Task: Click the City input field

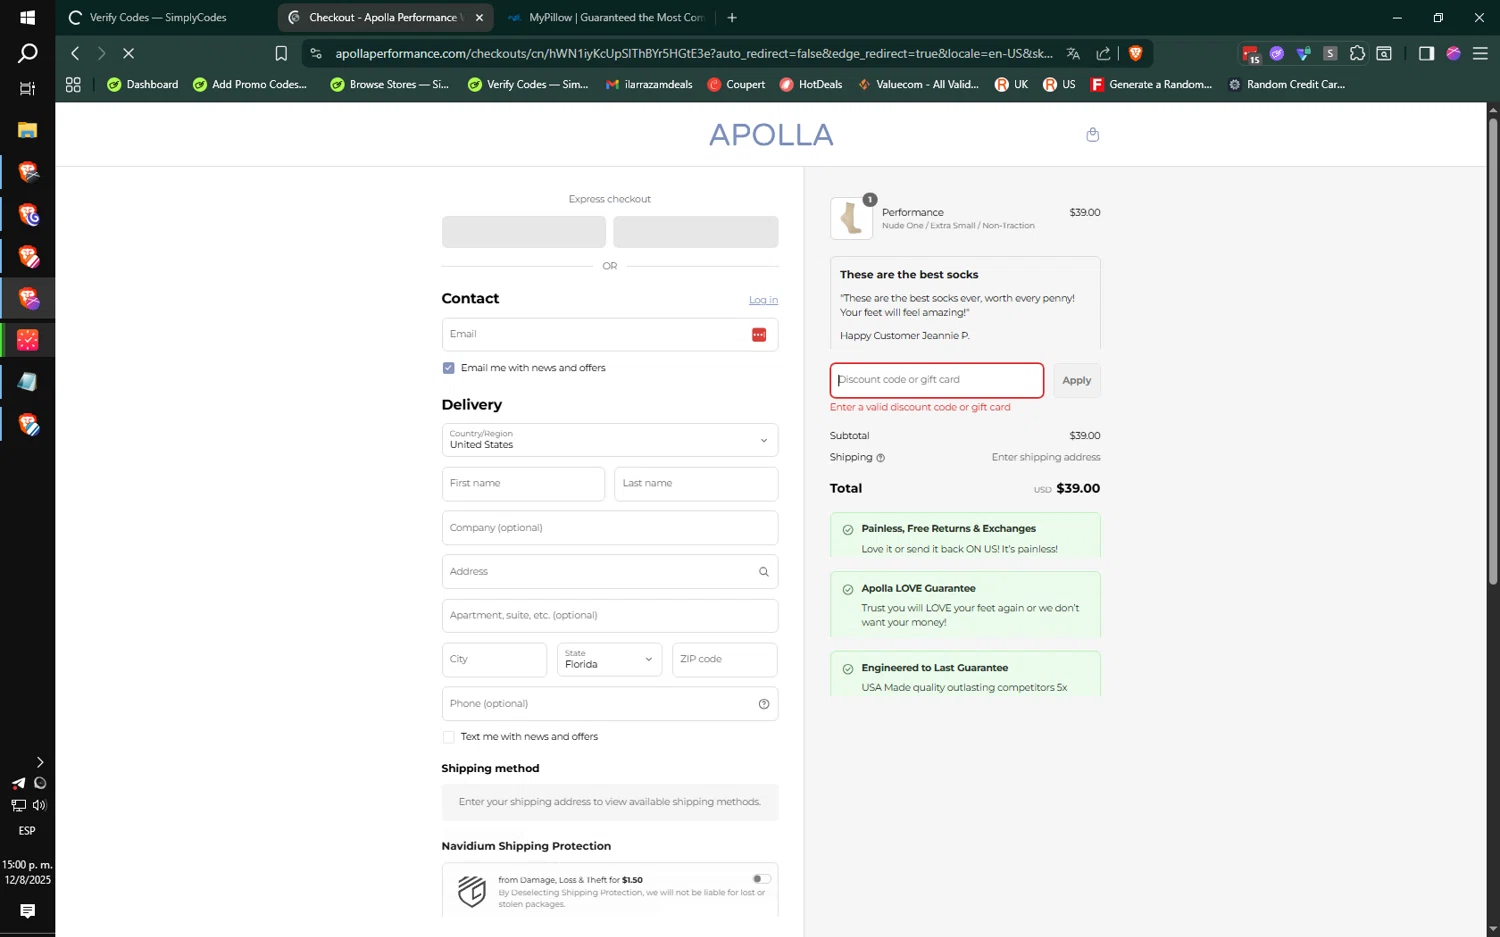Action: coord(494,660)
